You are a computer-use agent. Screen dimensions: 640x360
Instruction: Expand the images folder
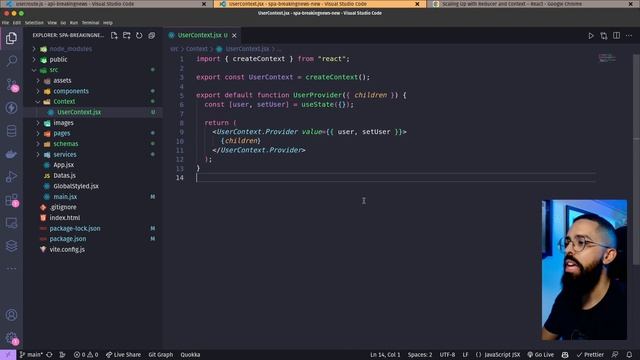coord(38,123)
